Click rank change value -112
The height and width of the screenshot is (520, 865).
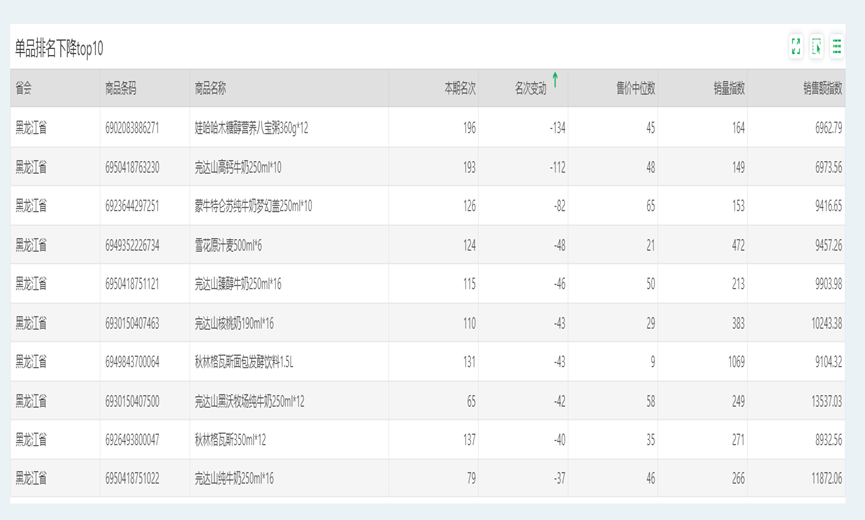click(x=557, y=167)
